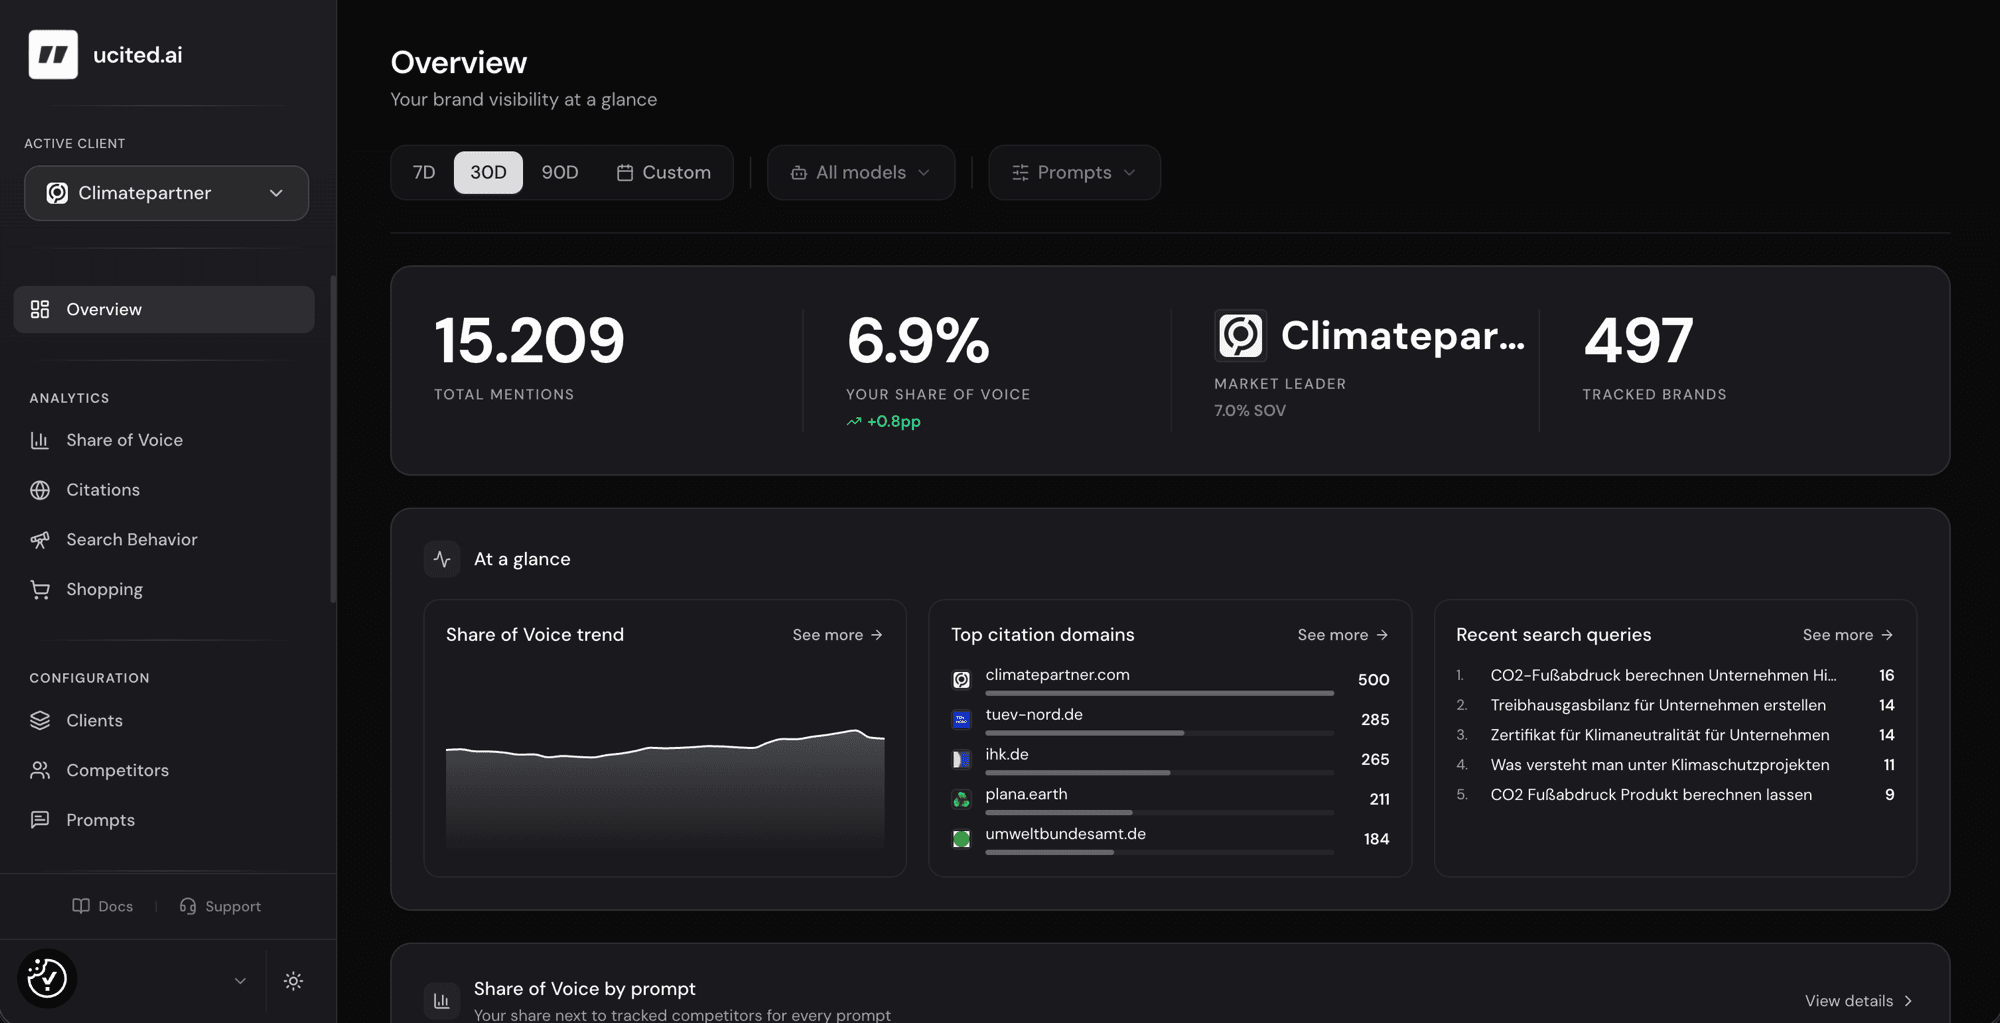Click the Support headset icon
Screen dimensions: 2000x1023
click(x=187, y=906)
